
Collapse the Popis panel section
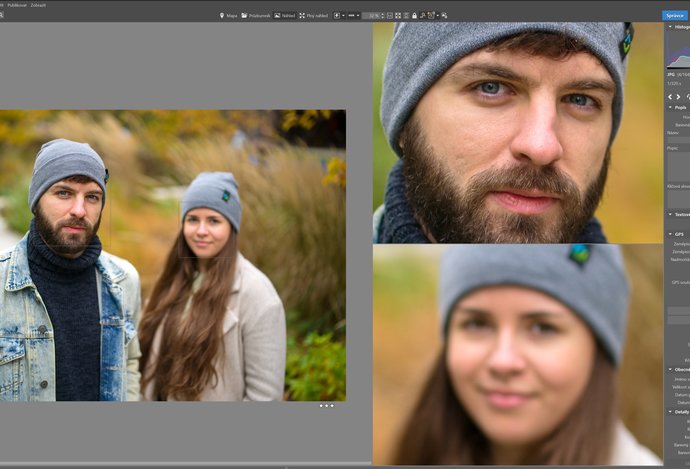pyautogui.click(x=670, y=107)
